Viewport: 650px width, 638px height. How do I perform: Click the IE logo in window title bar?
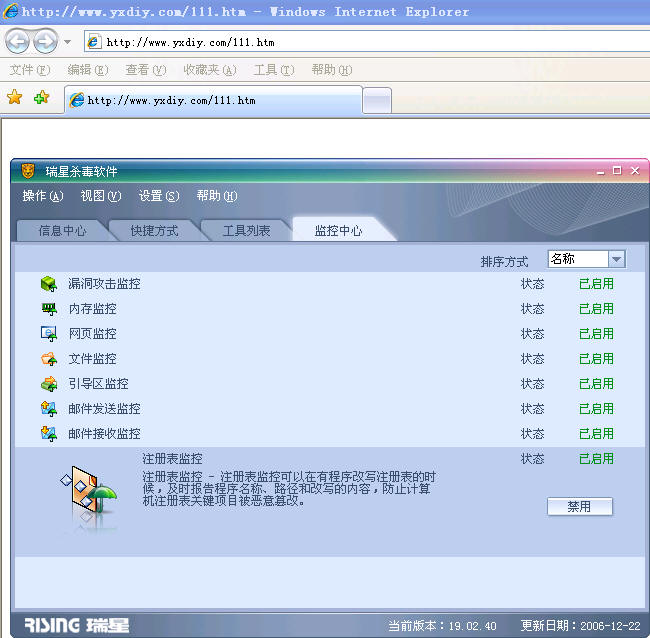[10, 11]
